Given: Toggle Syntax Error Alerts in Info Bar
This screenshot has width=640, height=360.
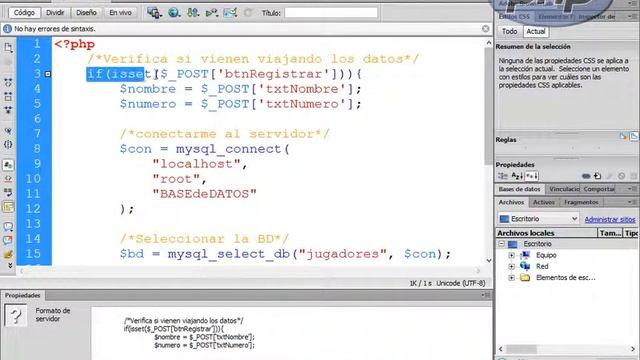Looking at the screenshot, I should 8,207.
